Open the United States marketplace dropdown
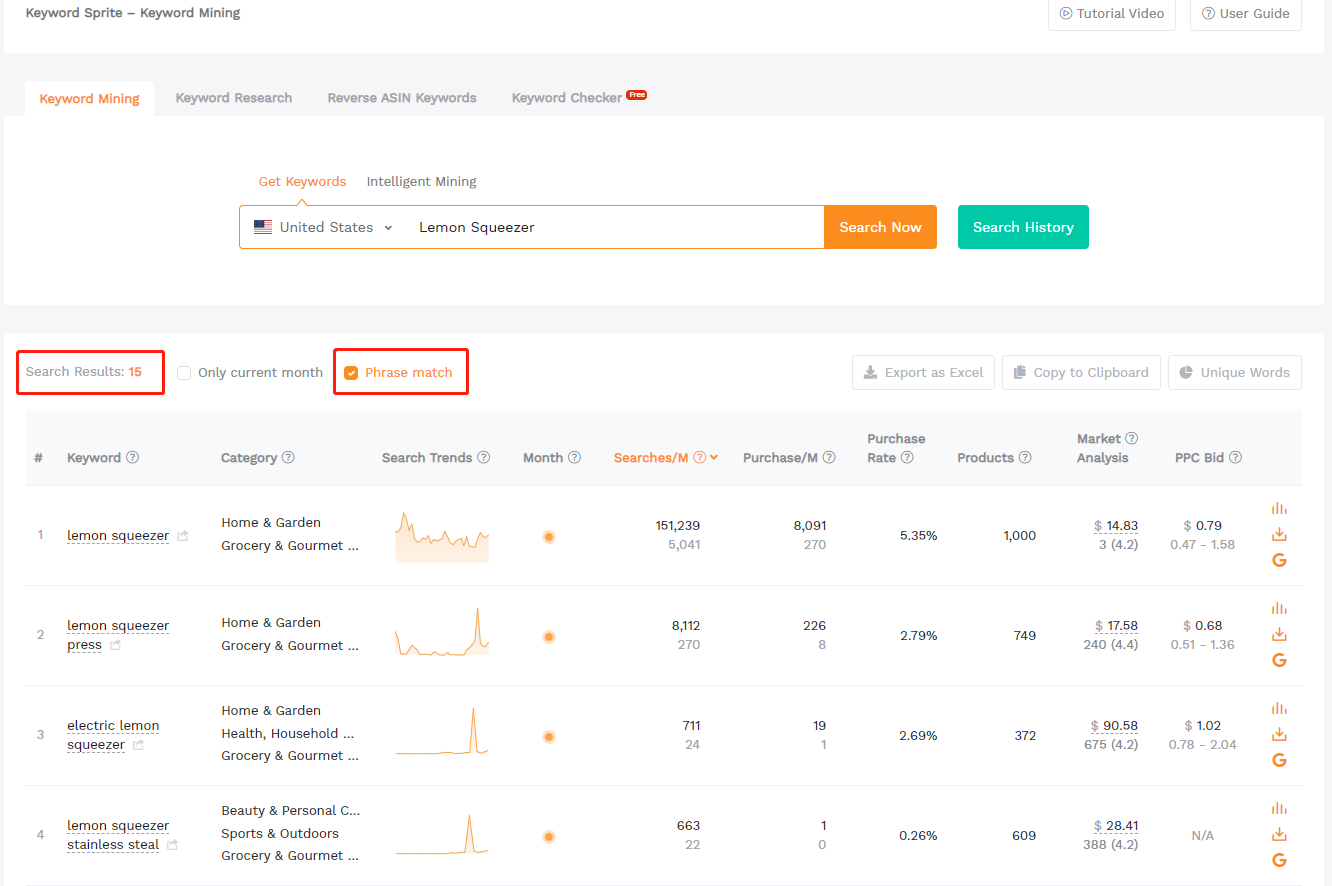1332x886 pixels. [x=324, y=228]
